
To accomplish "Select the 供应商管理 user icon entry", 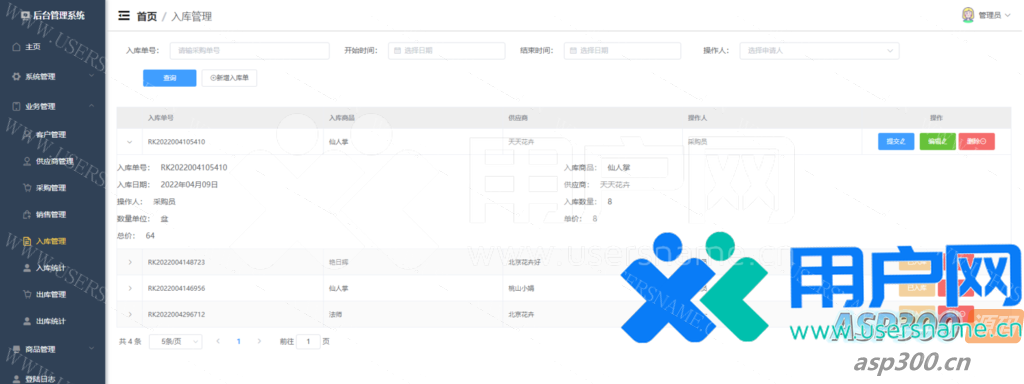I will tap(27, 161).
